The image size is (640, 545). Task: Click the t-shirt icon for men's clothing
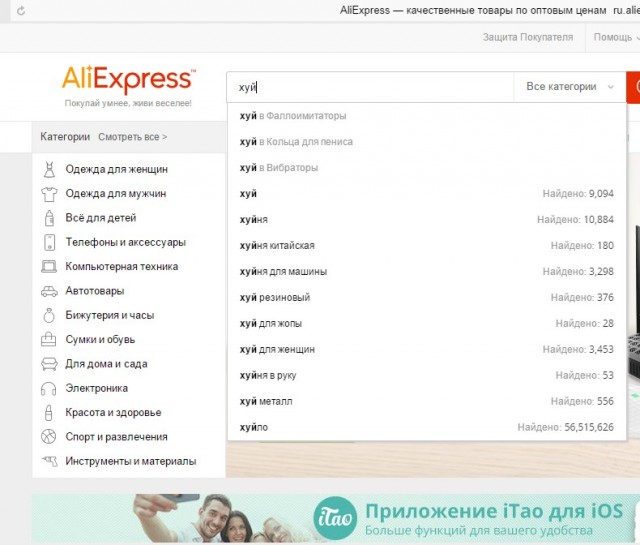pos(49,194)
